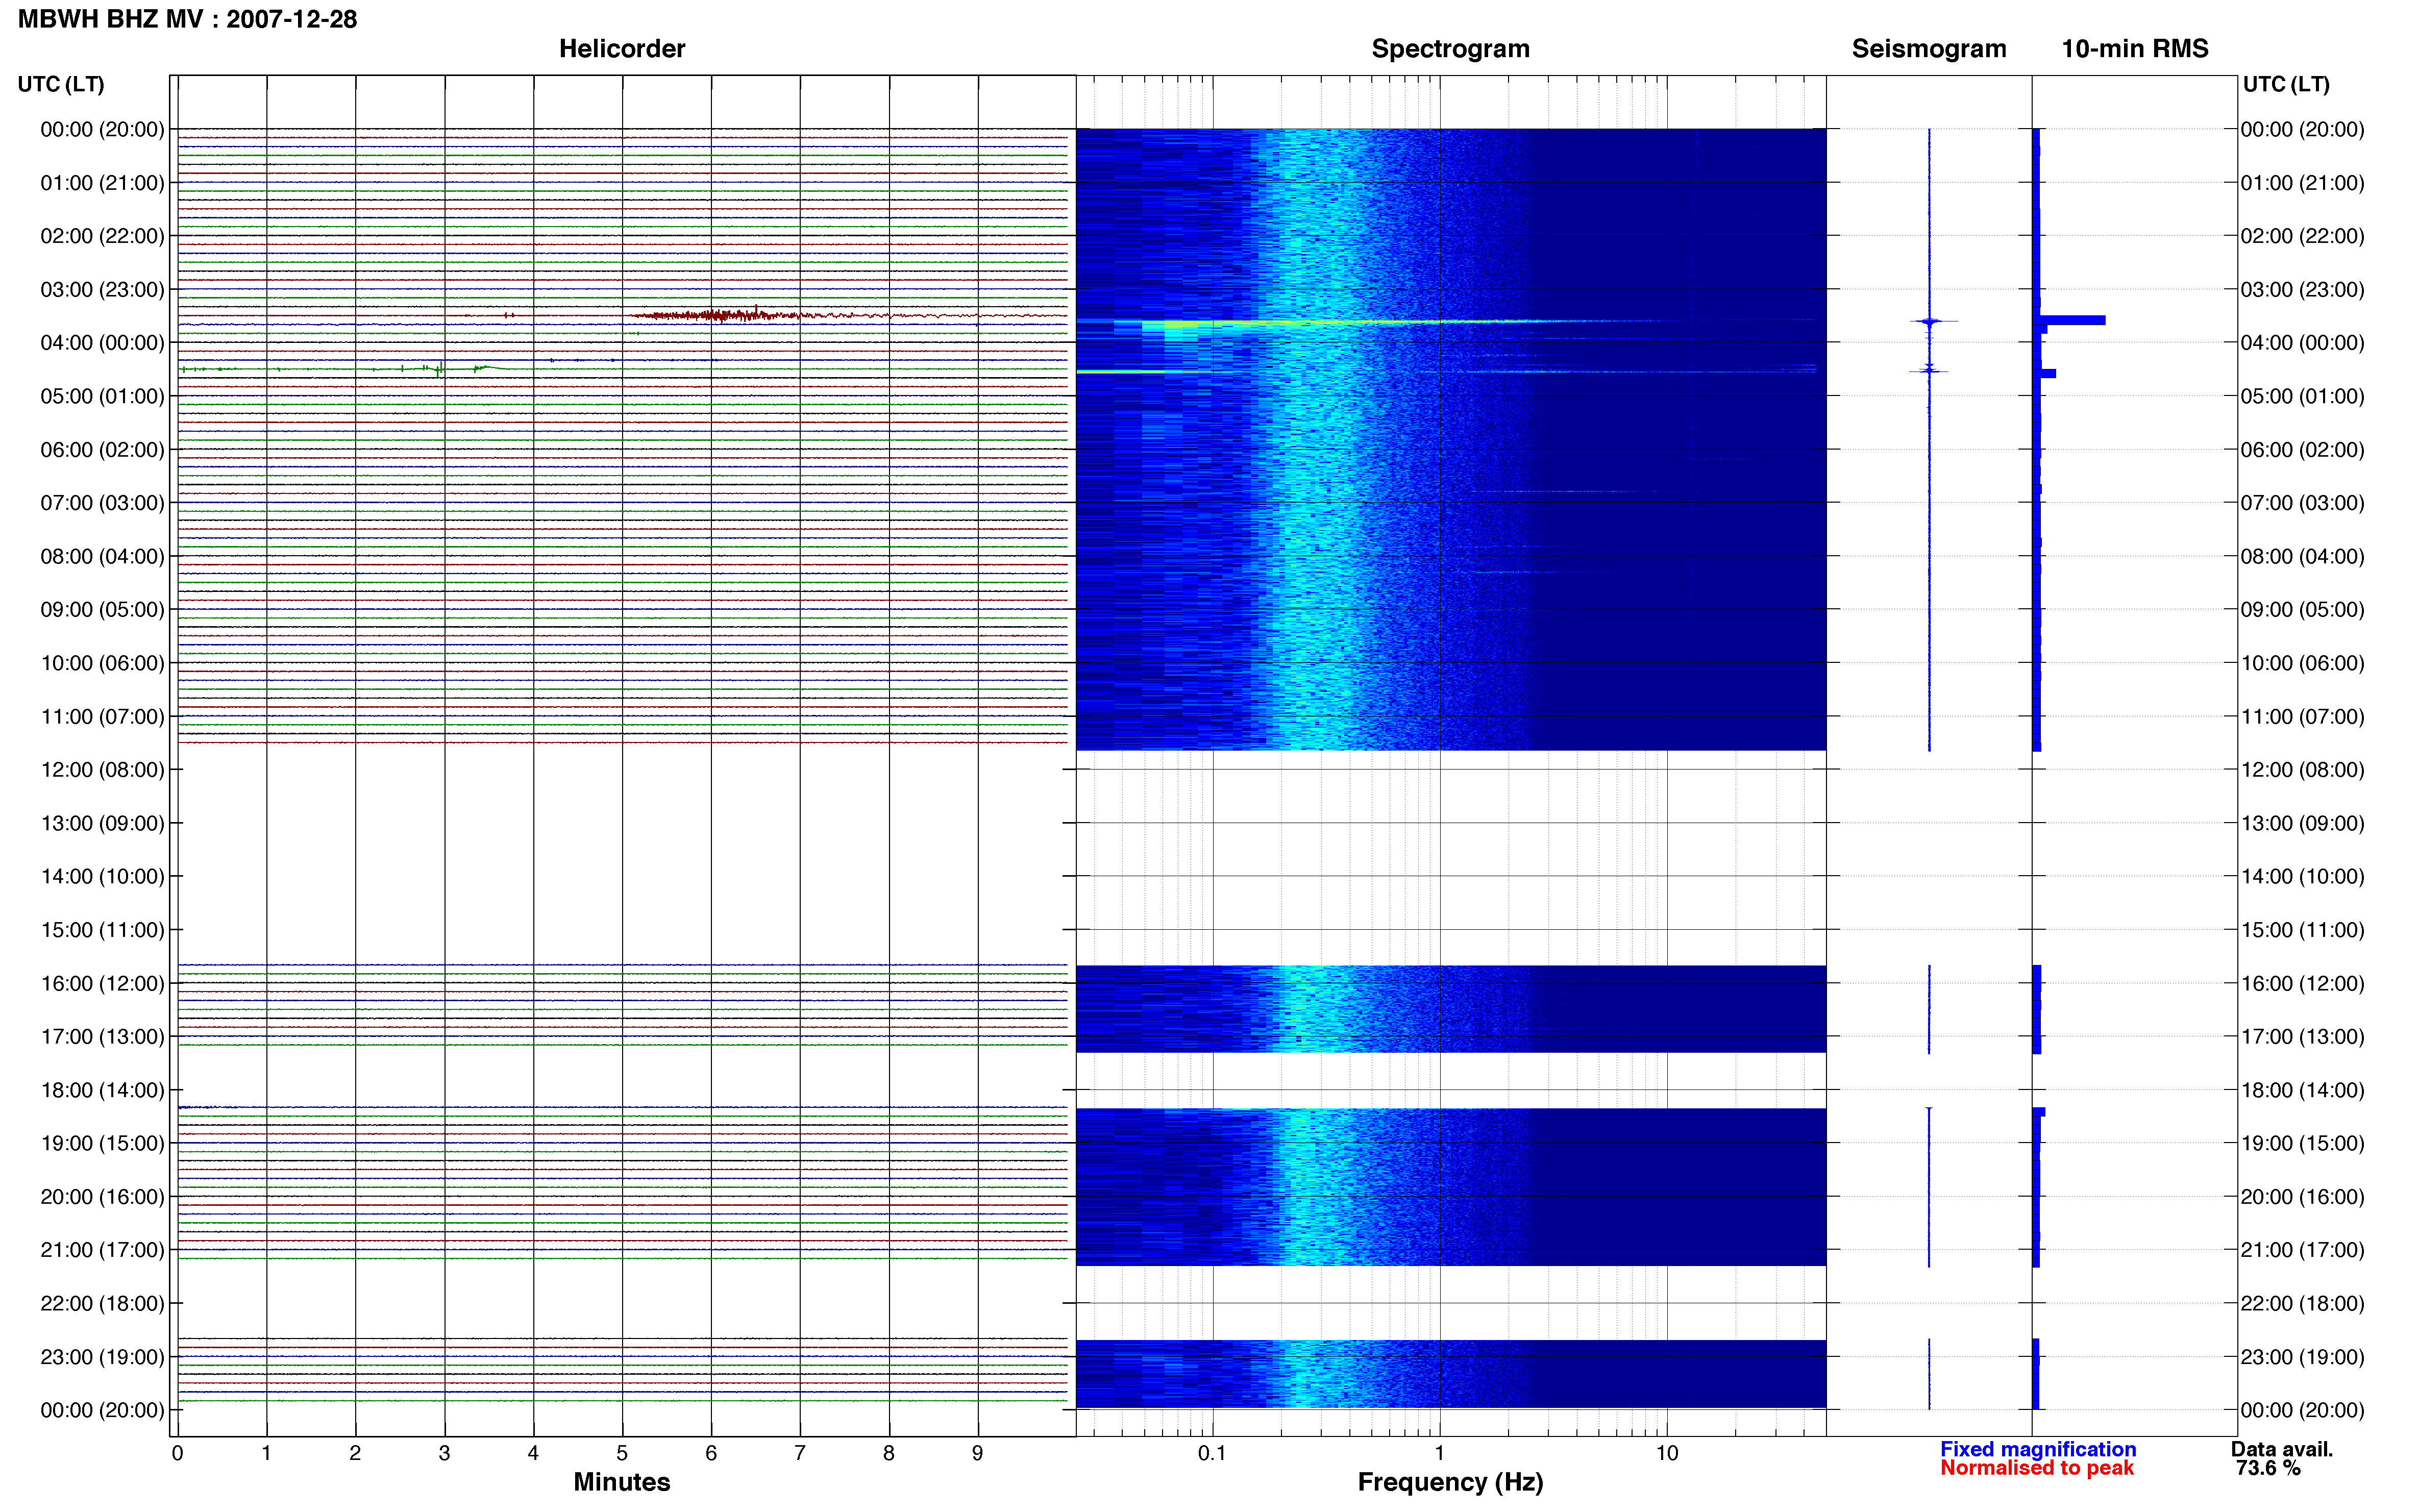This screenshot has height=1512, width=2419.
Task: Click the minute tick label '5' on helicorder
Action: 622,1453
